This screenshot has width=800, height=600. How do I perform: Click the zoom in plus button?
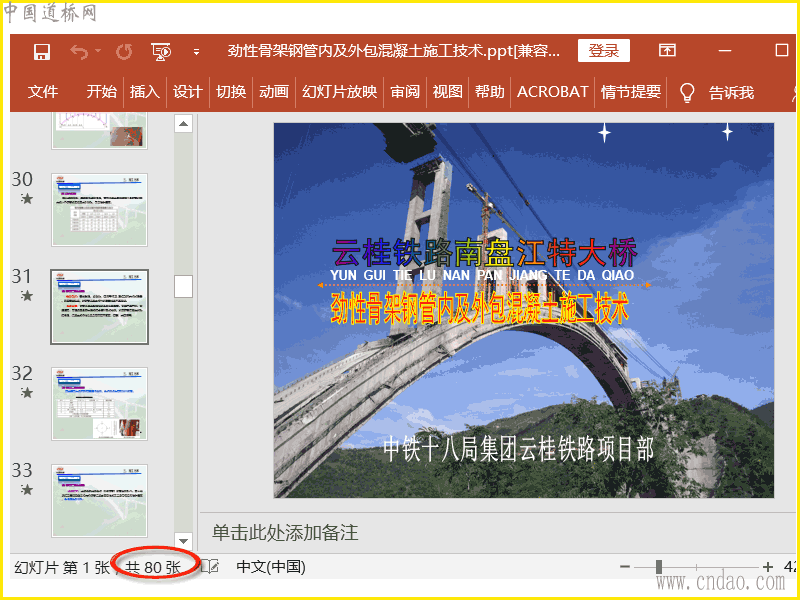click(x=768, y=567)
